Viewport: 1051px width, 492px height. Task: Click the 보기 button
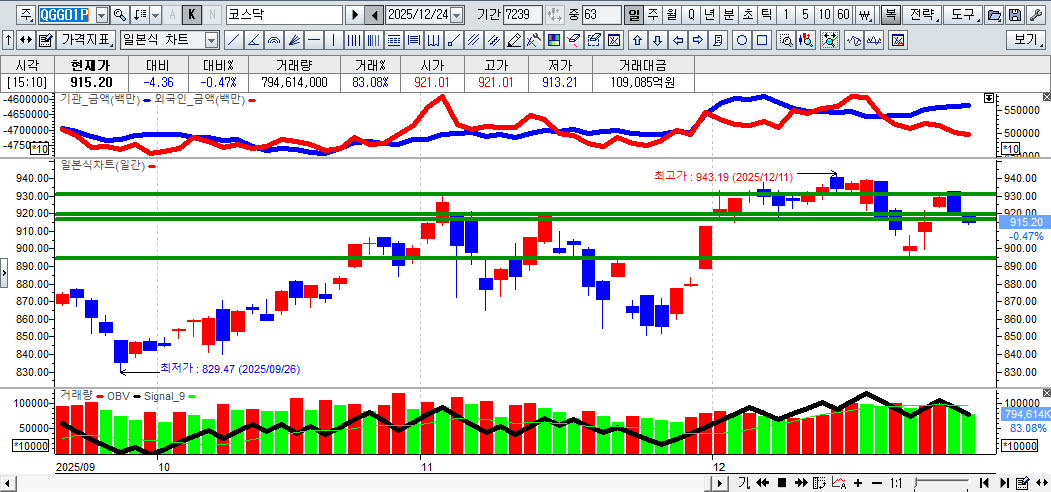click(x=1026, y=40)
